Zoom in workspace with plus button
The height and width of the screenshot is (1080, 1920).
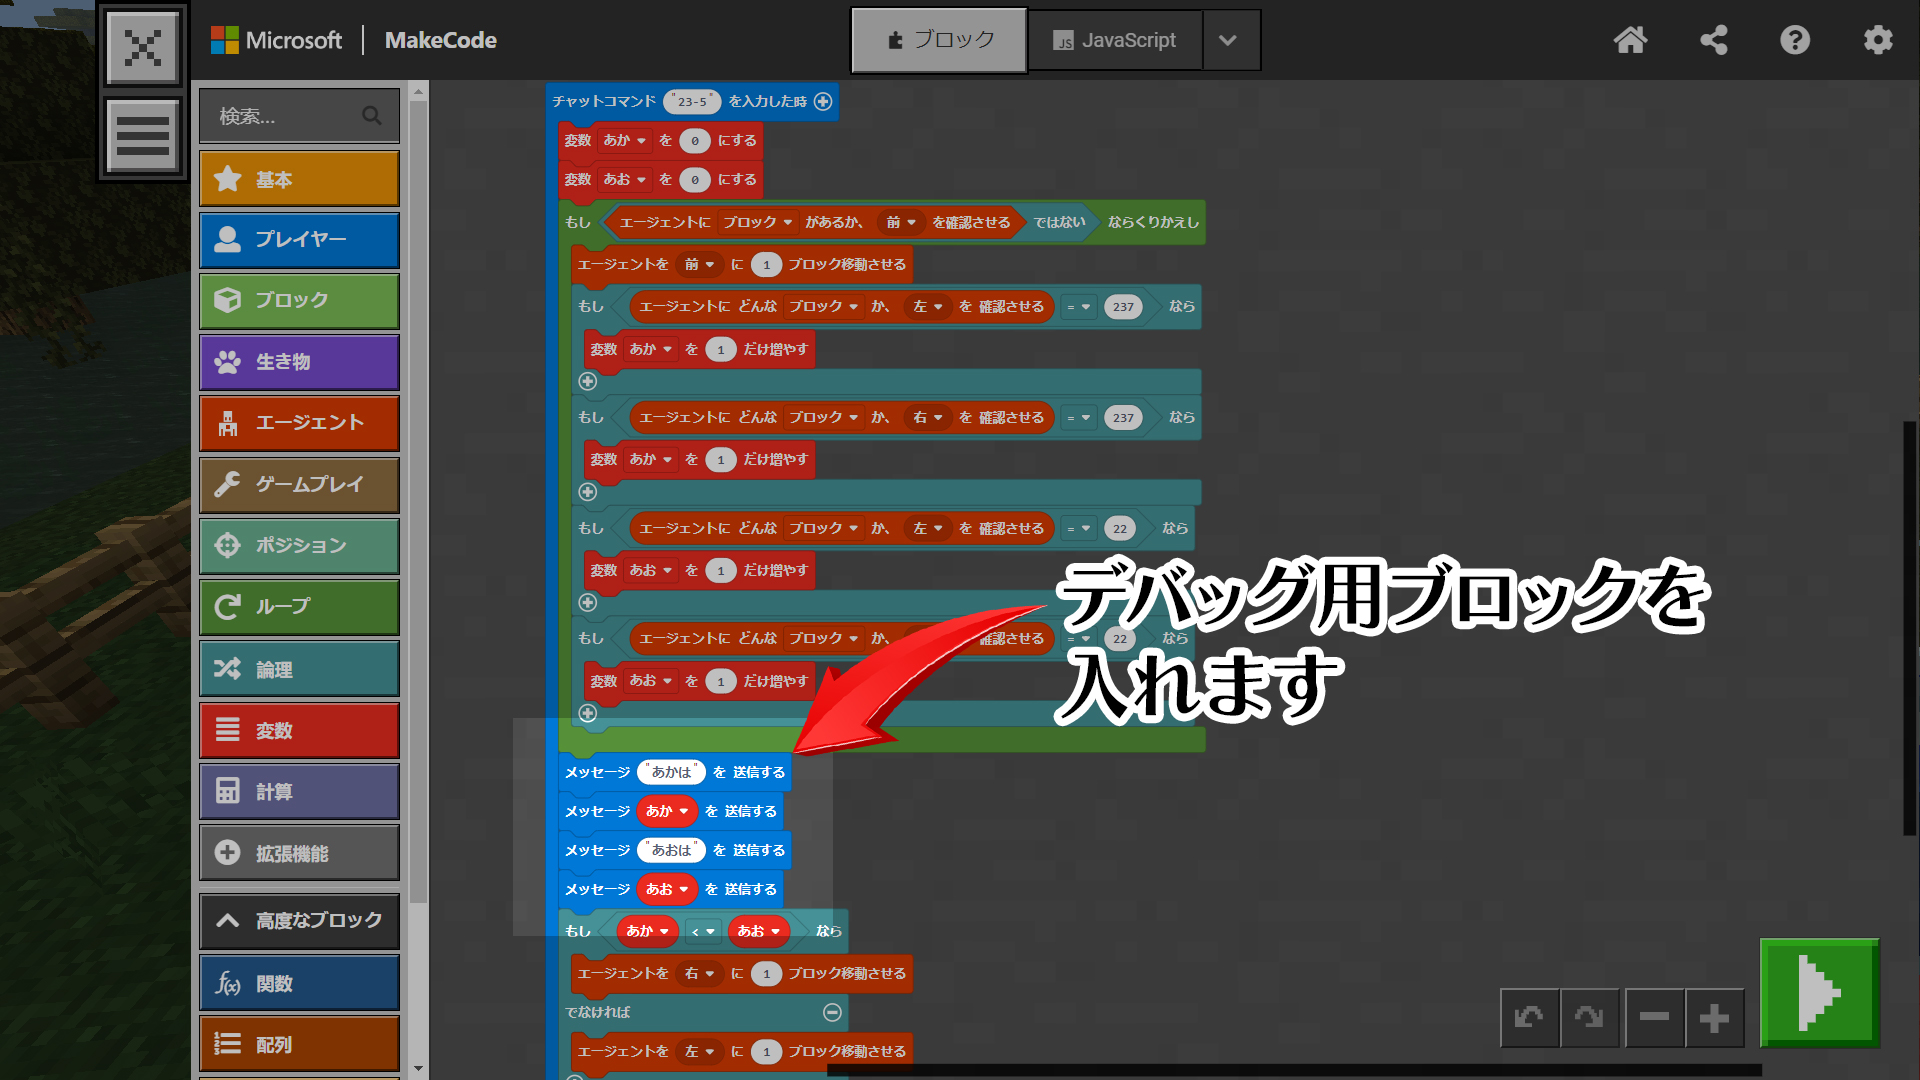coord(1714,1018)
